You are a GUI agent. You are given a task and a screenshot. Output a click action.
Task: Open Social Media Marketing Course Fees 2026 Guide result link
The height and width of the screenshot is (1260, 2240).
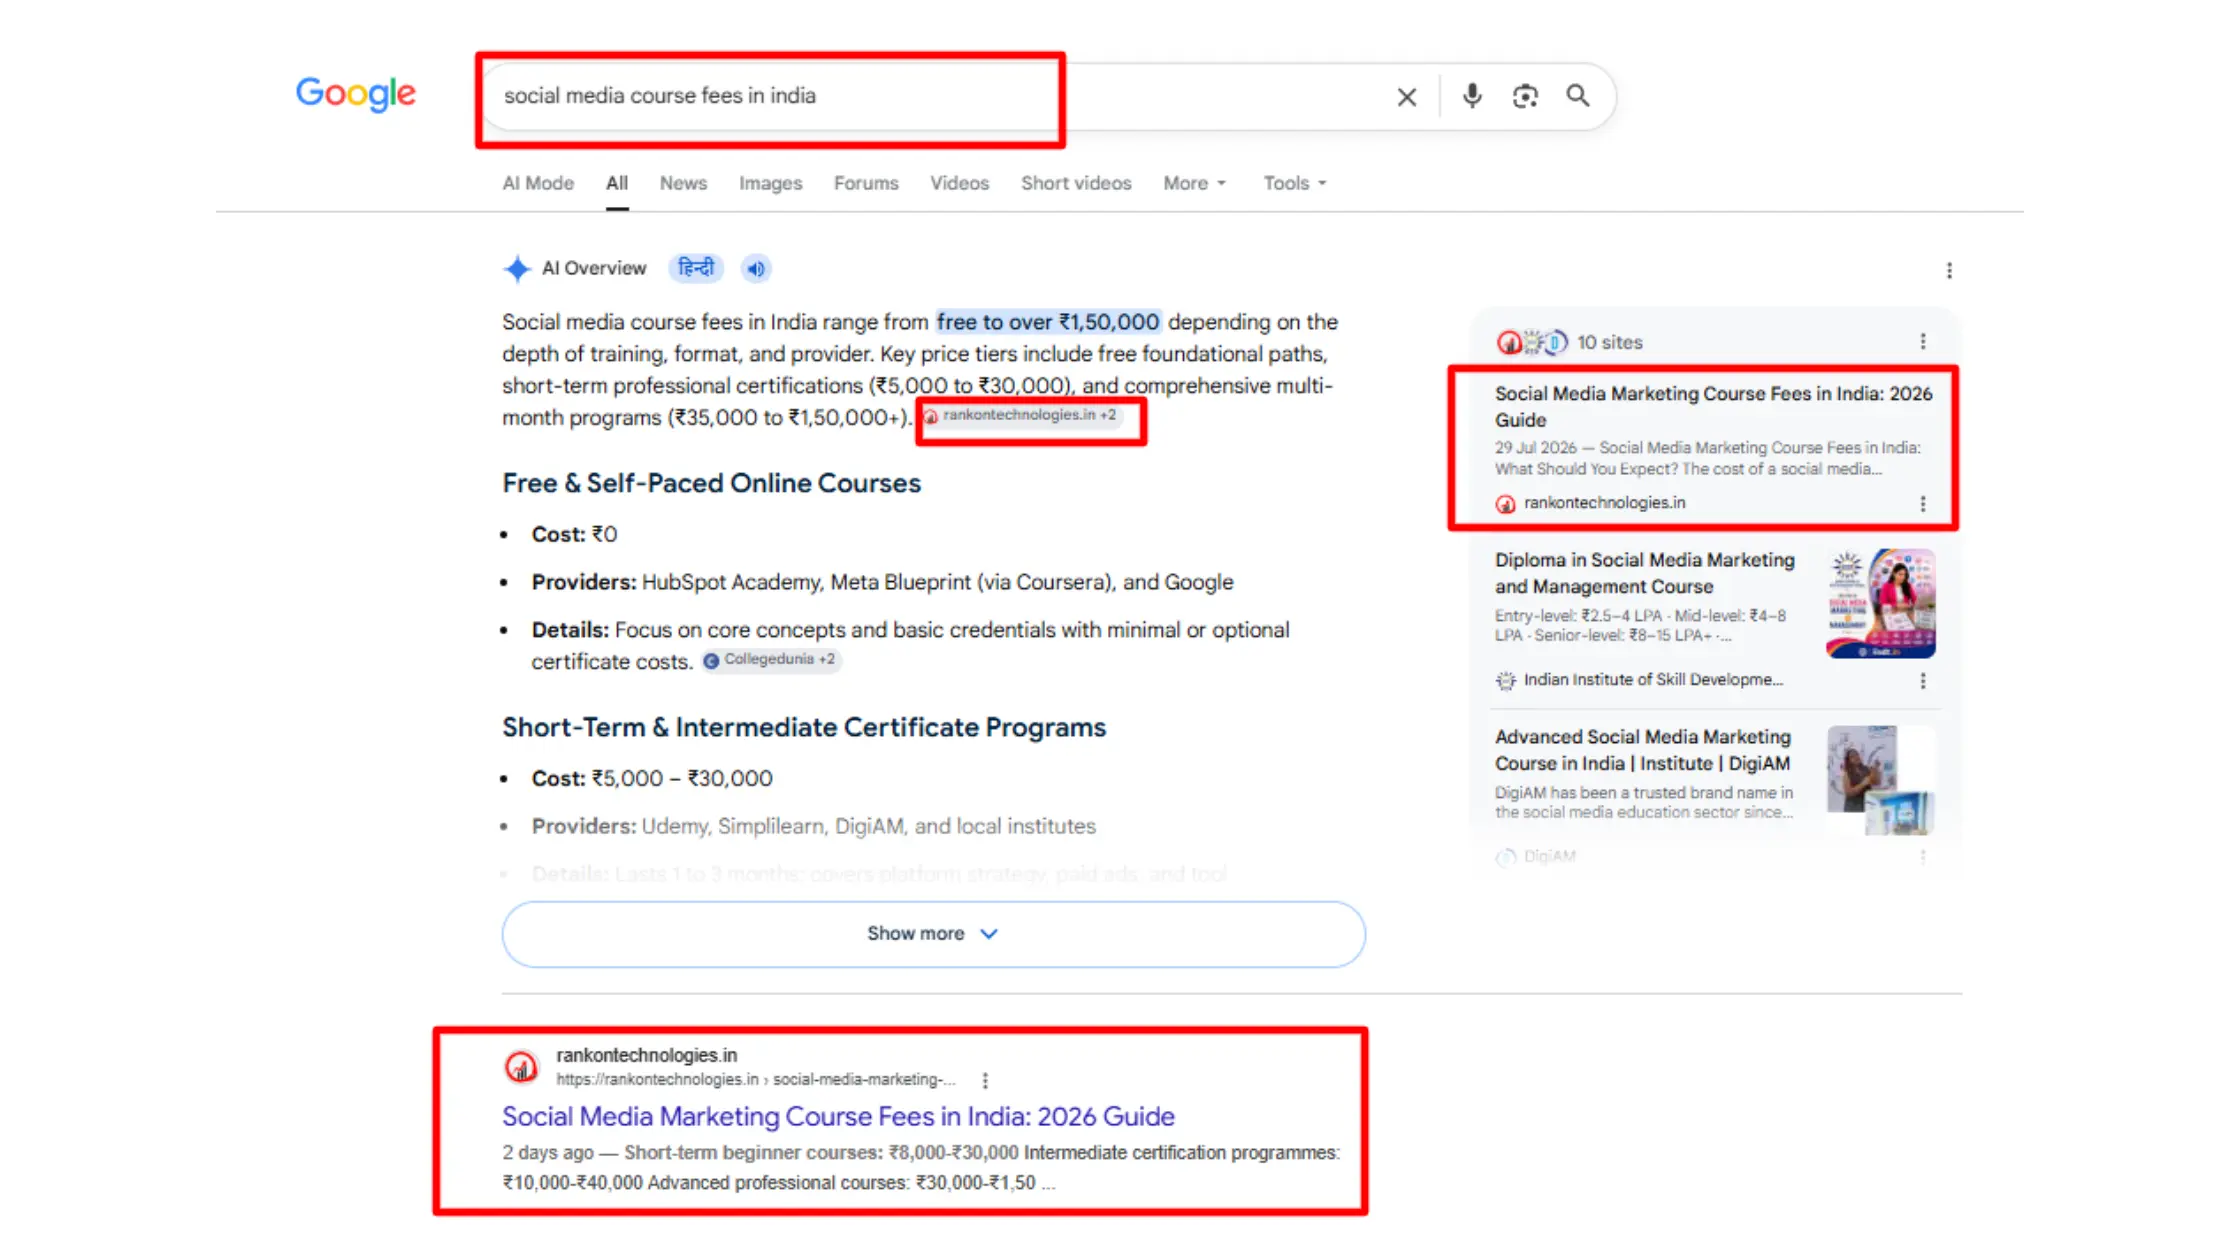838,1116
